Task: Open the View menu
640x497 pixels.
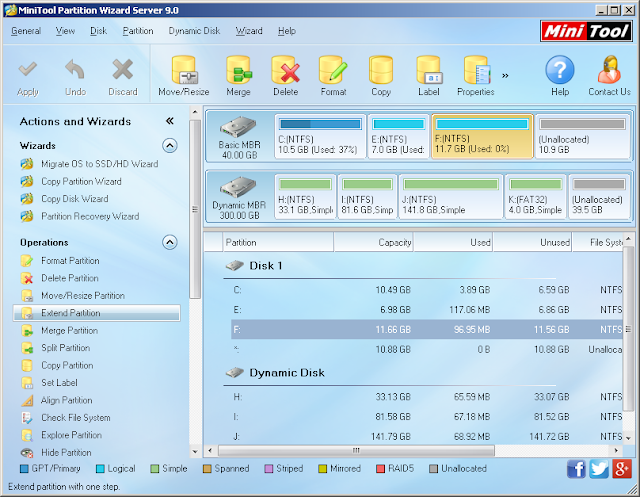Action: [x=65, y=31]
